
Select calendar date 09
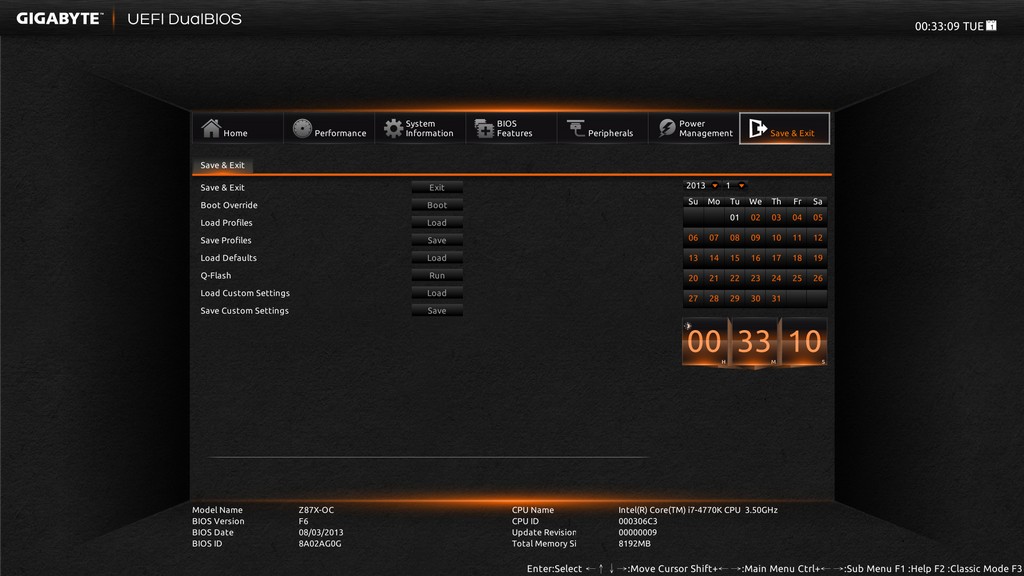click(x=756, y=238)
